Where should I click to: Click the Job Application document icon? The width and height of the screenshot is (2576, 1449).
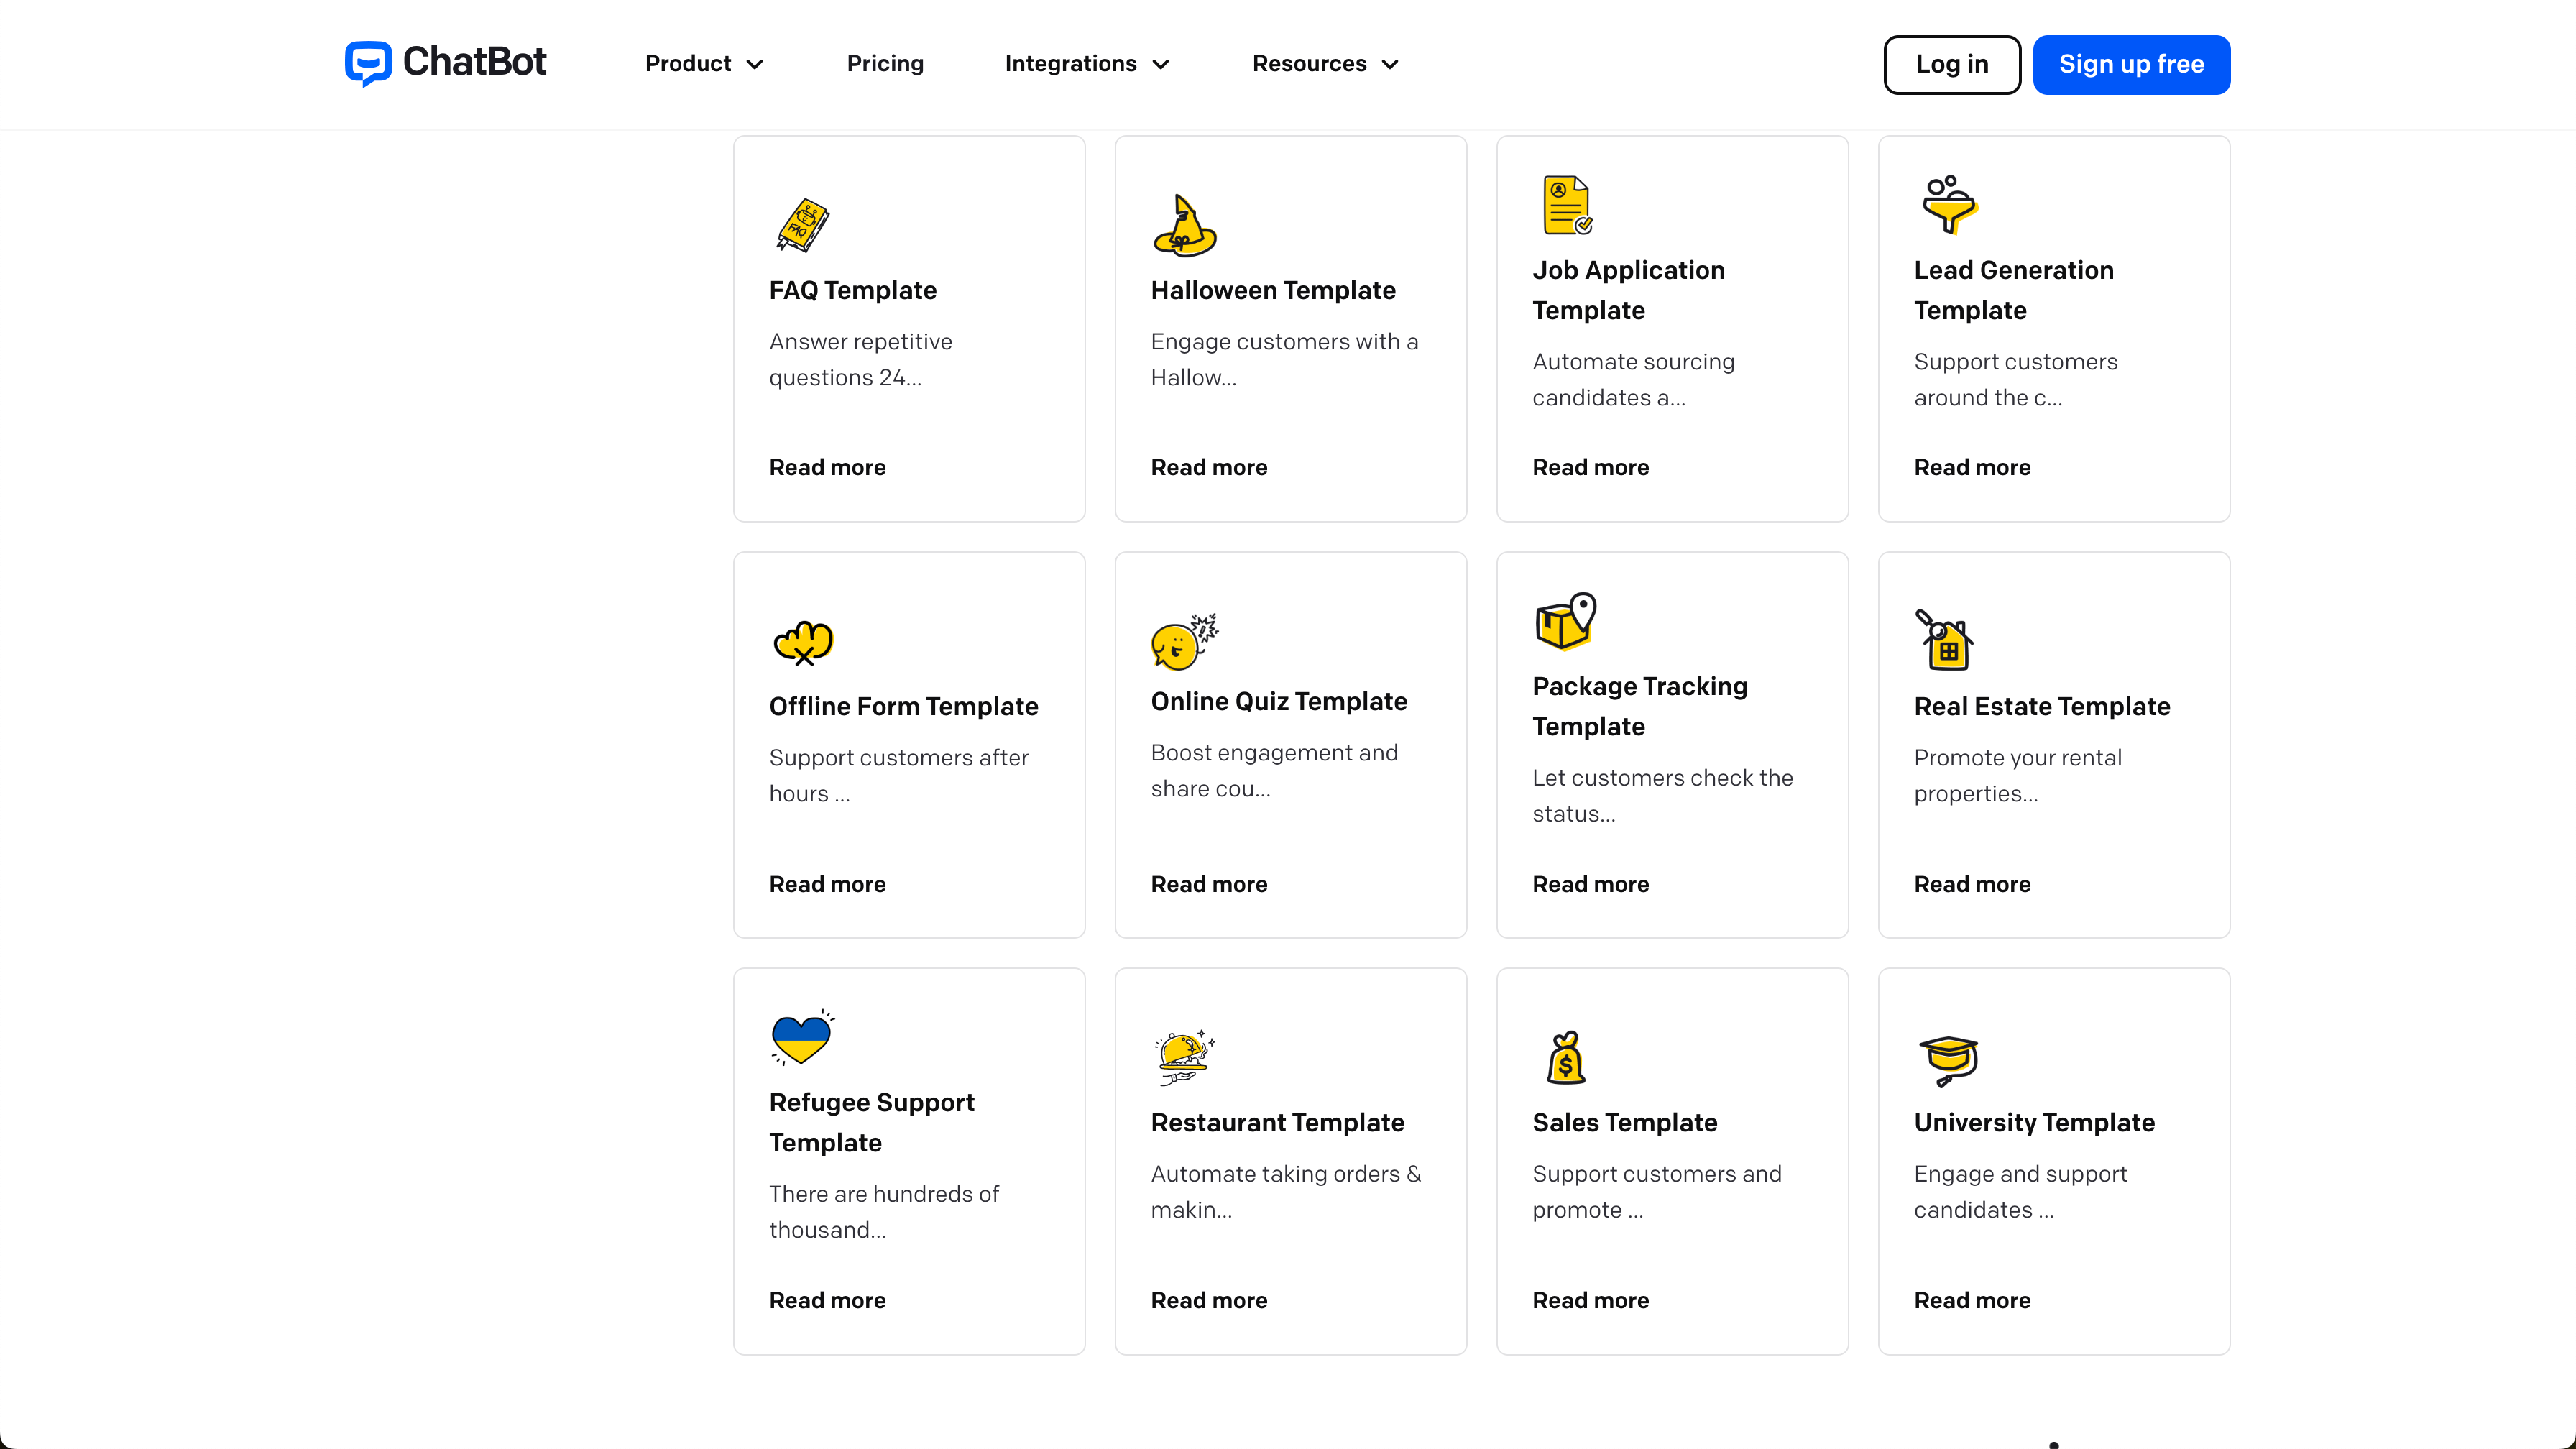pyautogui.click(x=1567, y=205)
